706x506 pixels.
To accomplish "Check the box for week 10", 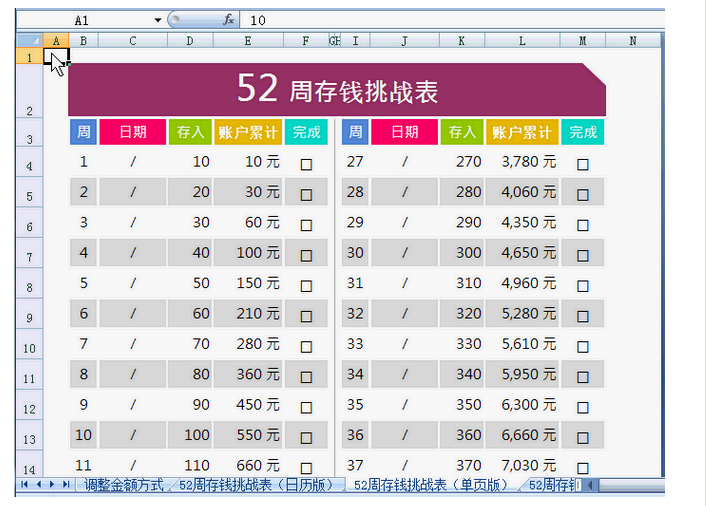I will coord(306,438).
